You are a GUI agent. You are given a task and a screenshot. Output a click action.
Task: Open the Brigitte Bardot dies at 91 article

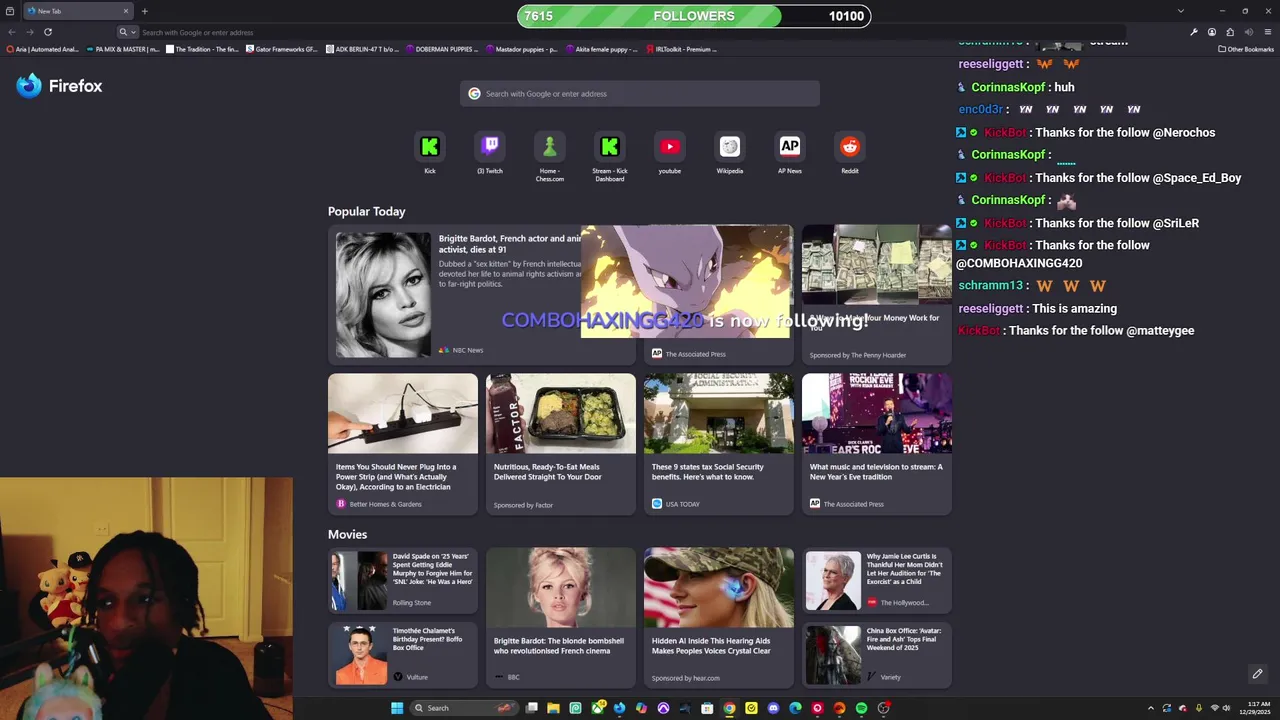tap(481, 295)
